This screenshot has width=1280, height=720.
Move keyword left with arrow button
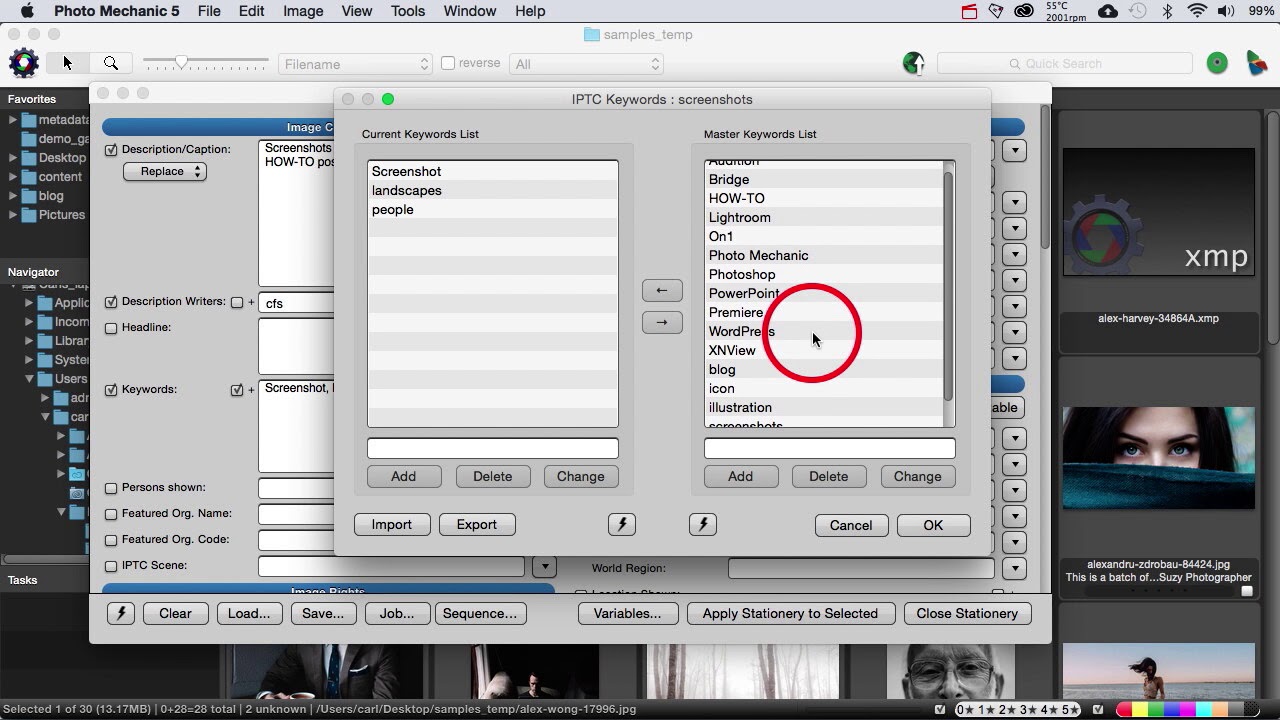coord(662,290)
